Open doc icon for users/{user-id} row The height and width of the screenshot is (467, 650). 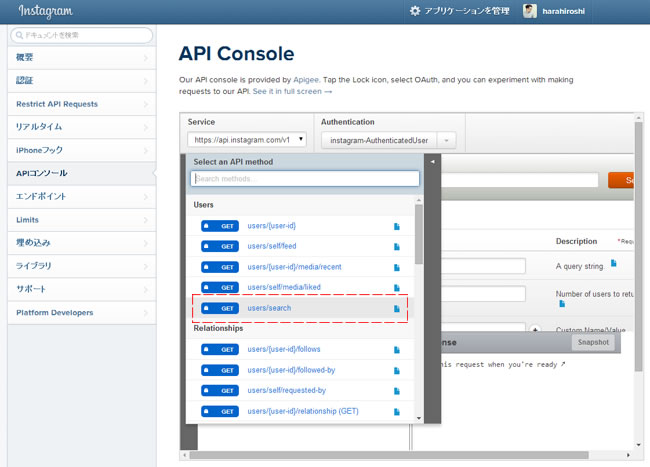click(x=397, y=226)
